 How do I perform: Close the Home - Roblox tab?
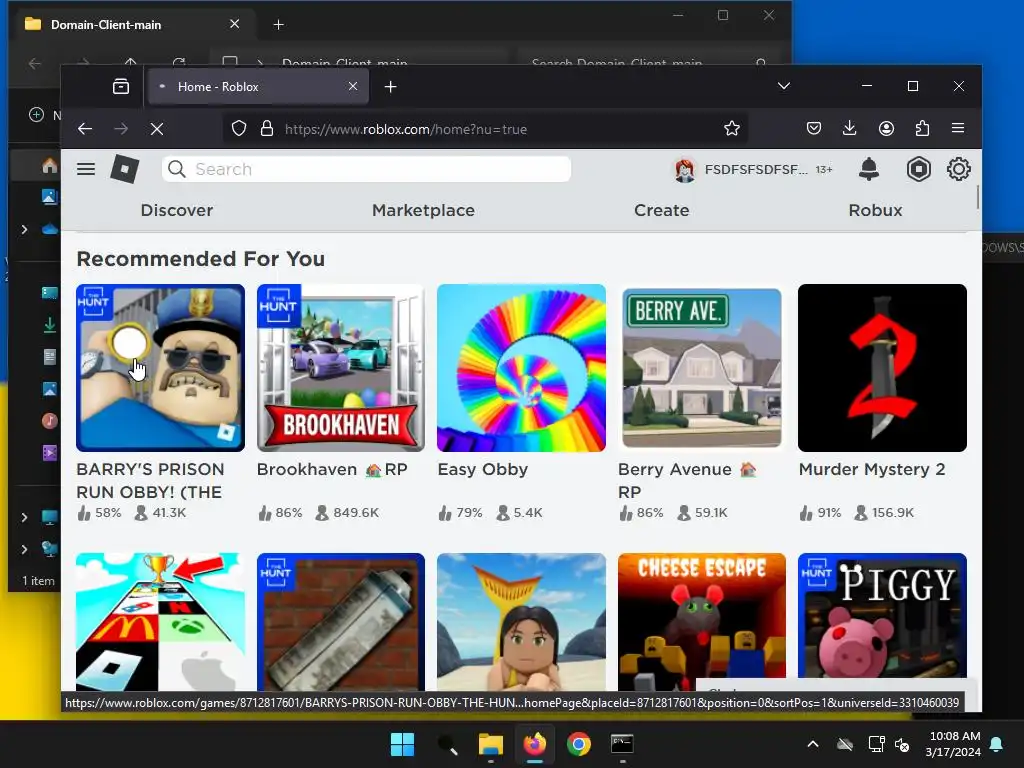(x=353, y=86)
